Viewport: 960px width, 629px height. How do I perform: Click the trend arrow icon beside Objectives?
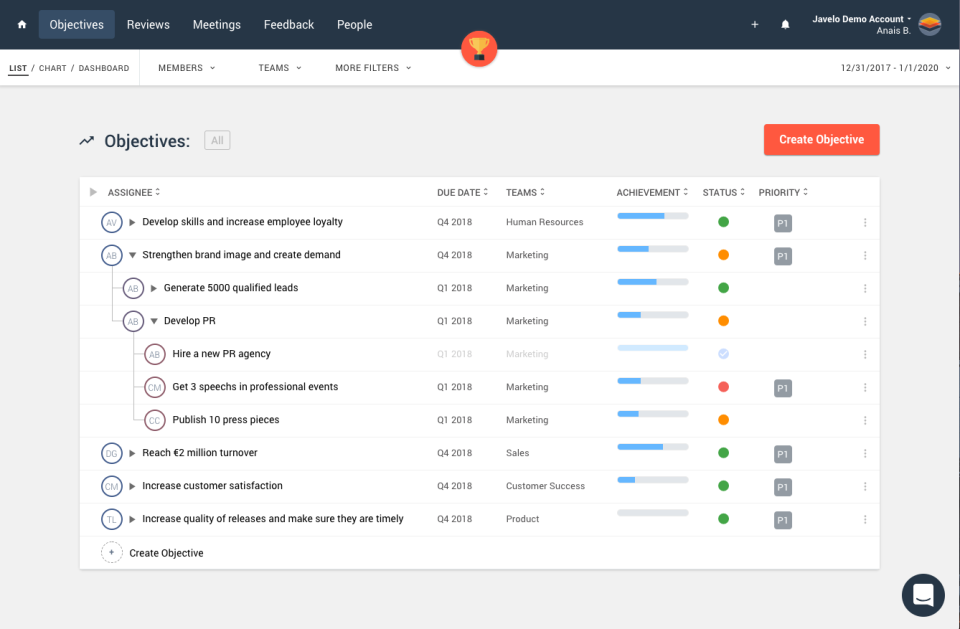pyautogui.click(x=86, y=141)
